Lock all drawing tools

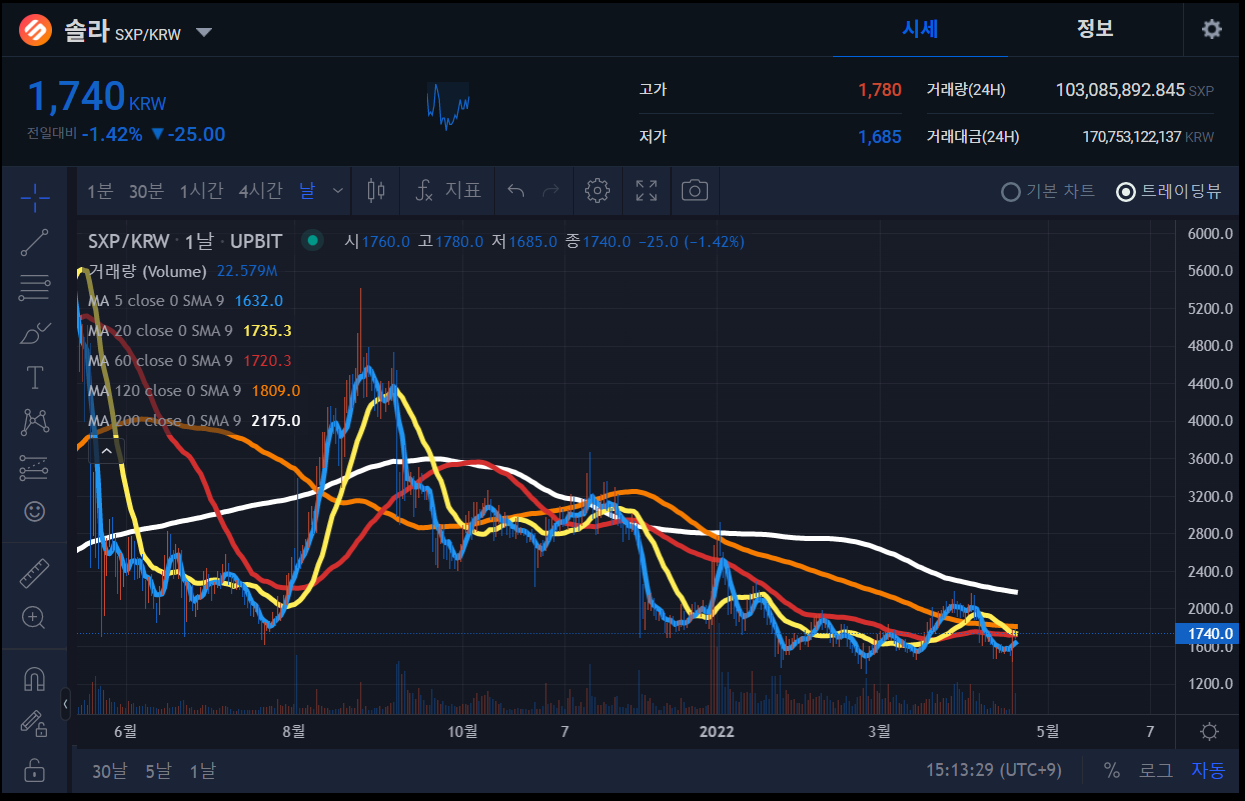[35, 769]
